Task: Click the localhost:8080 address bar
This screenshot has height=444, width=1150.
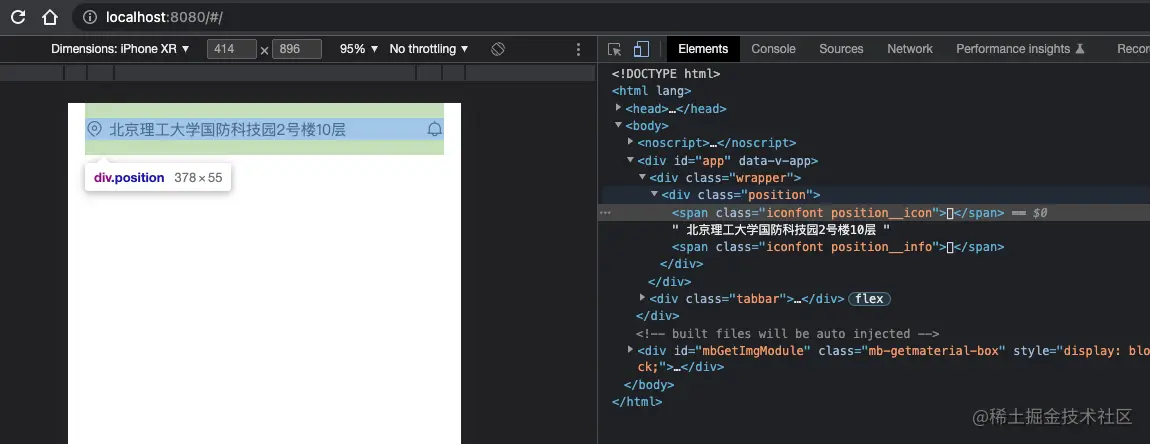Action: pos(609,16)
